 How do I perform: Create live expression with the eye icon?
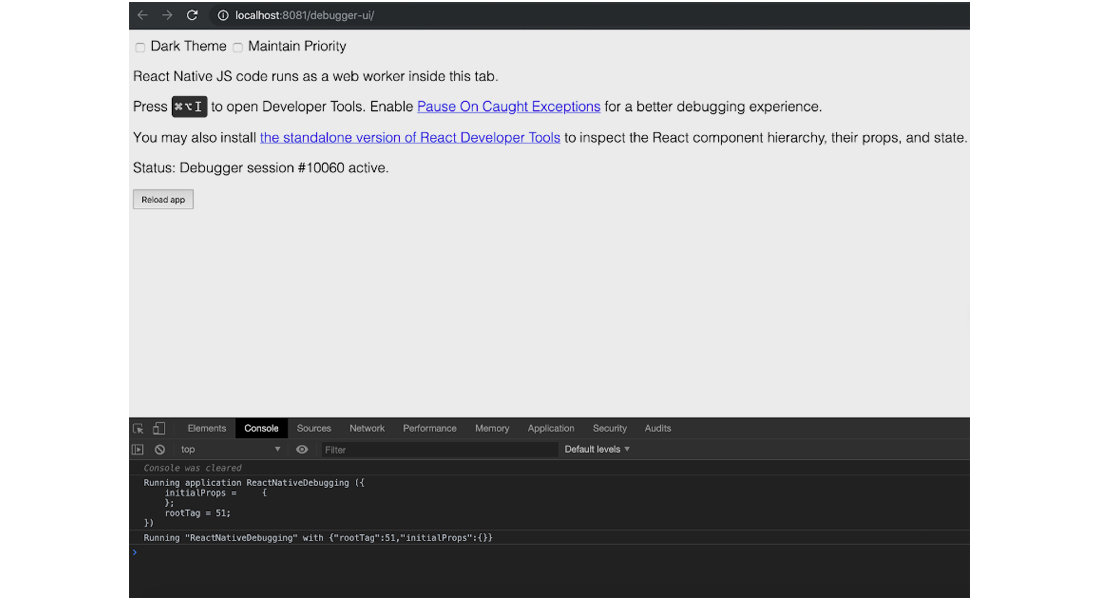click(302, 450)
